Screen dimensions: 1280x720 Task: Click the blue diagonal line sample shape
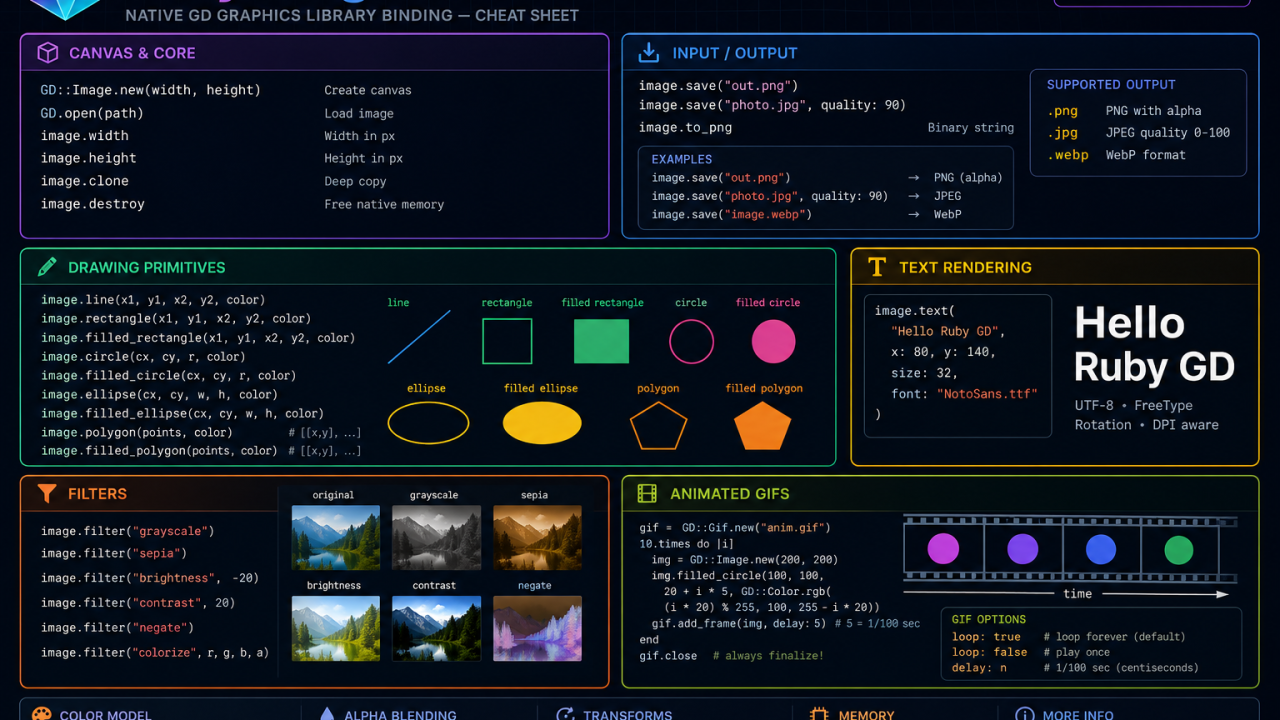(419, 337)
